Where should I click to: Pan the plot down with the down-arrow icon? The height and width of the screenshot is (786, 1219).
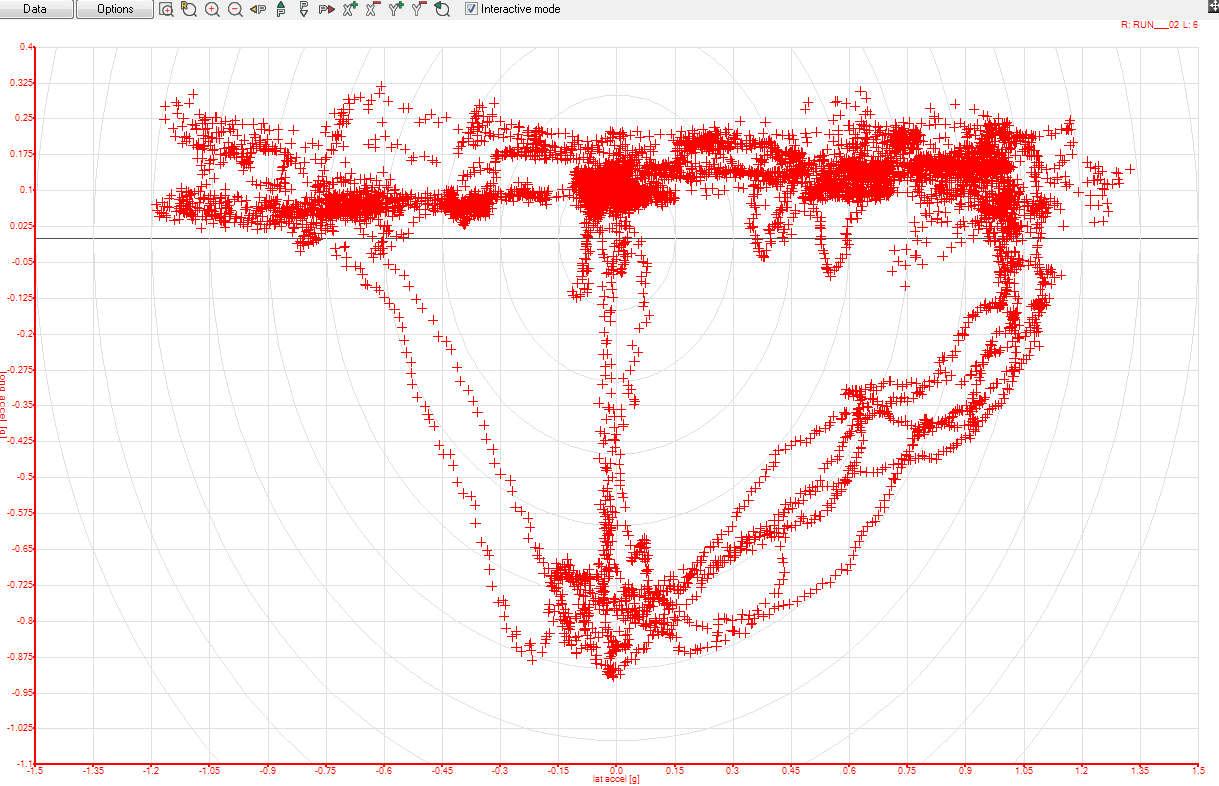(x=303, y=9)
